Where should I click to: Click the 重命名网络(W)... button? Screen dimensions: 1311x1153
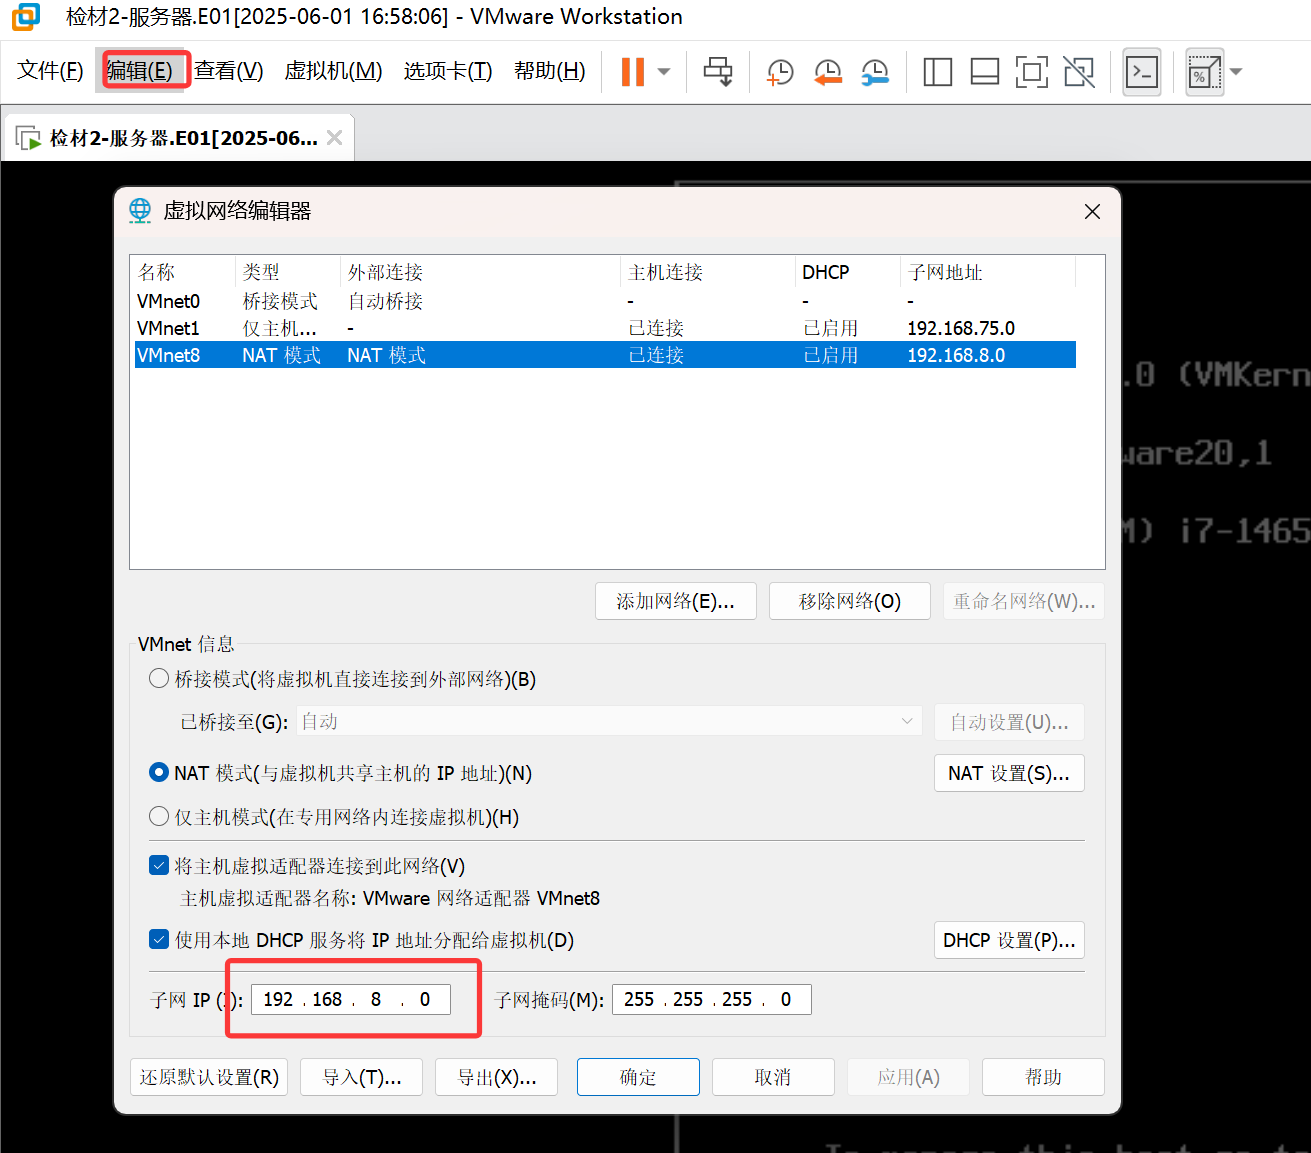pos(1024,601)
